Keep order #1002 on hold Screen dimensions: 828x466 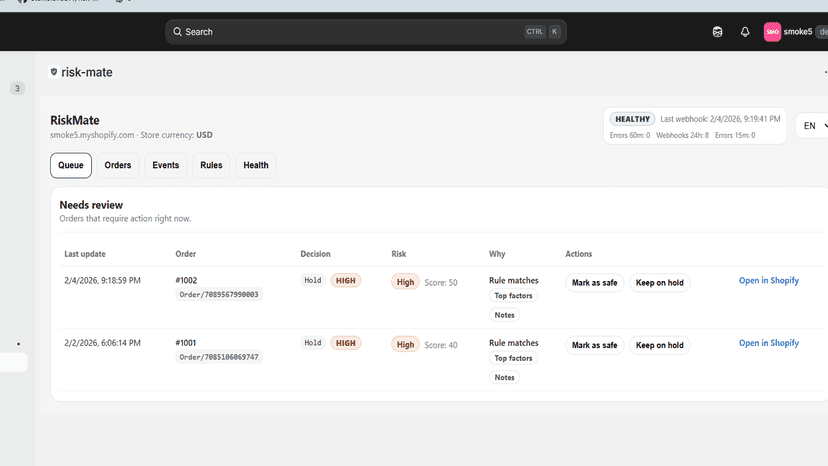pos(660,283)
